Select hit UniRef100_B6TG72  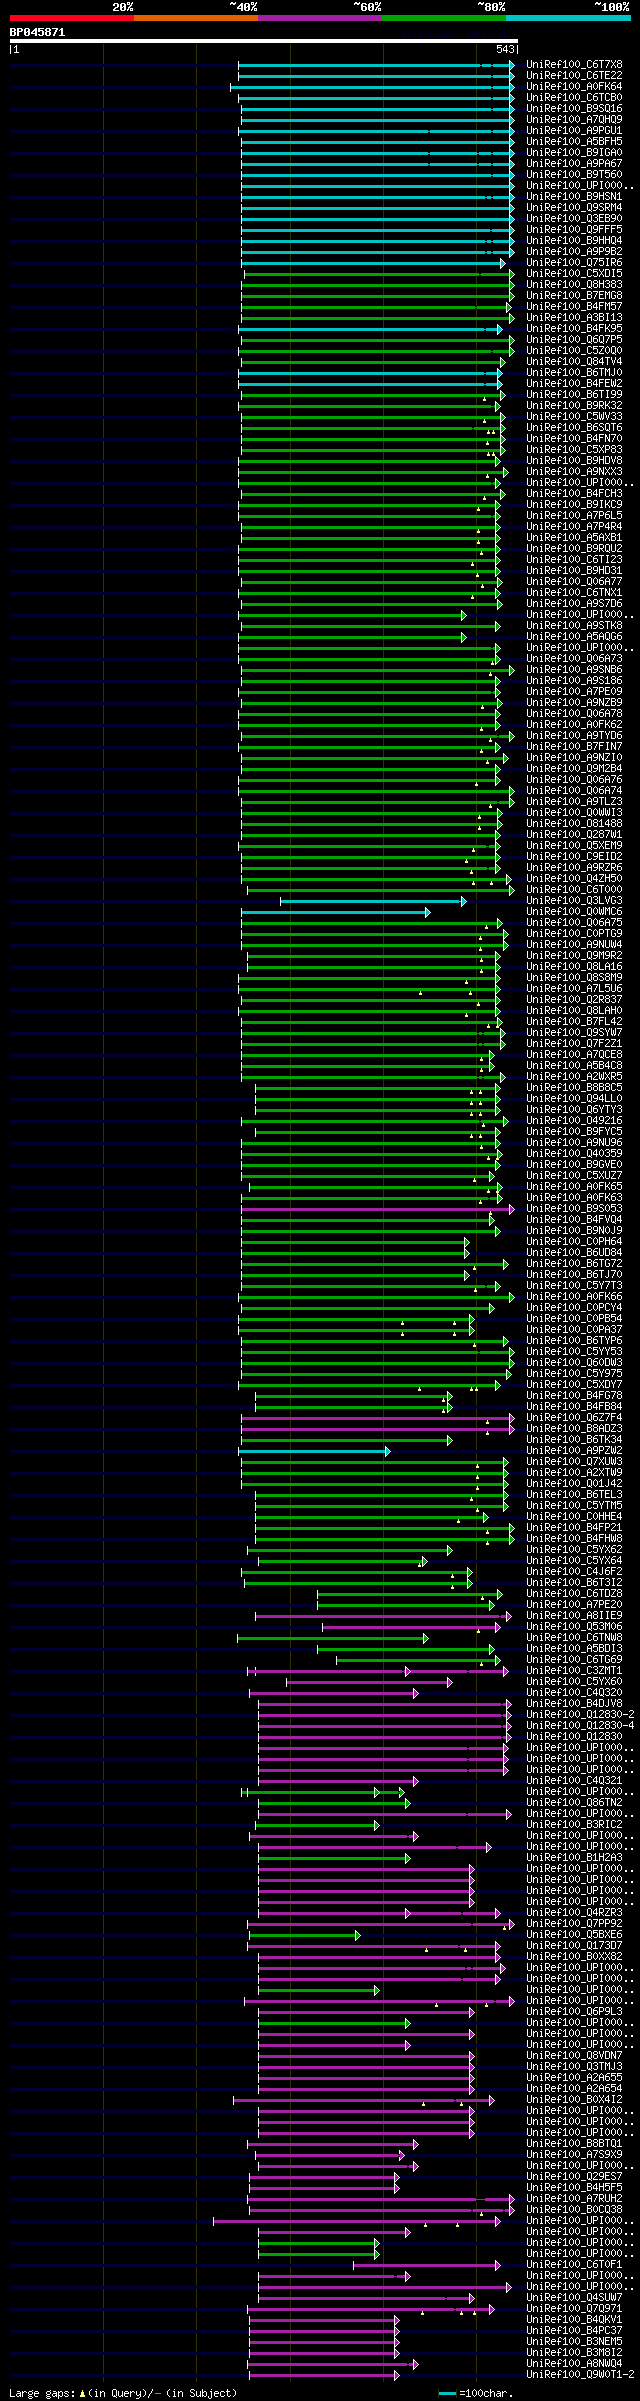574,1263
